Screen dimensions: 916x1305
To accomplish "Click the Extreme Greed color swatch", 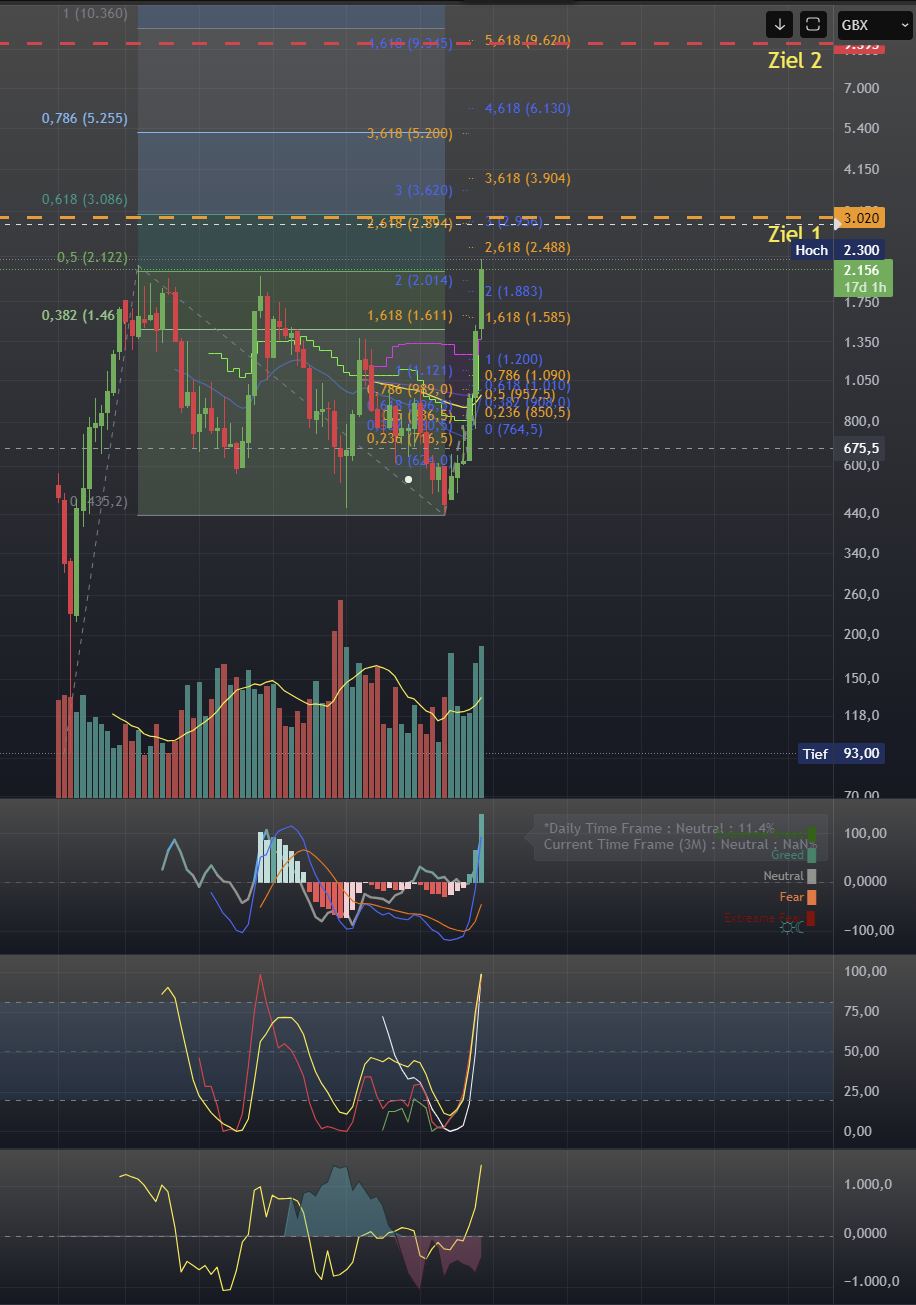I will 811,834.
